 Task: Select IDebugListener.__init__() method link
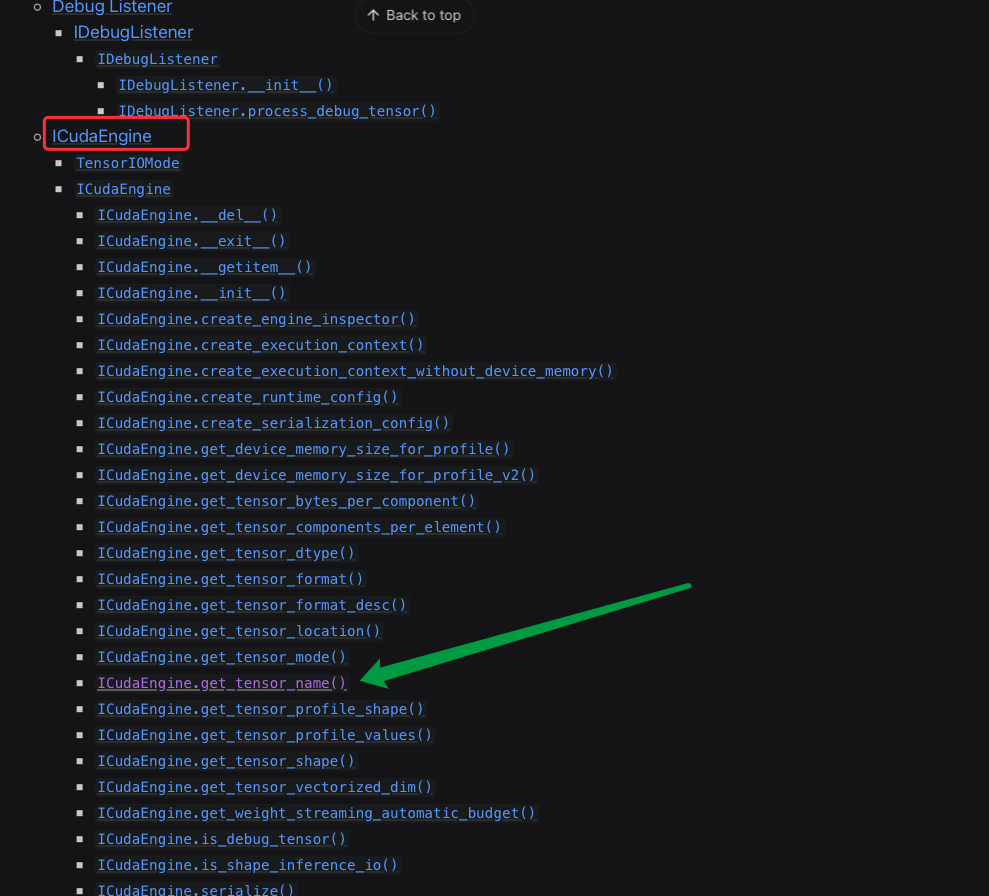pos(226,85)
